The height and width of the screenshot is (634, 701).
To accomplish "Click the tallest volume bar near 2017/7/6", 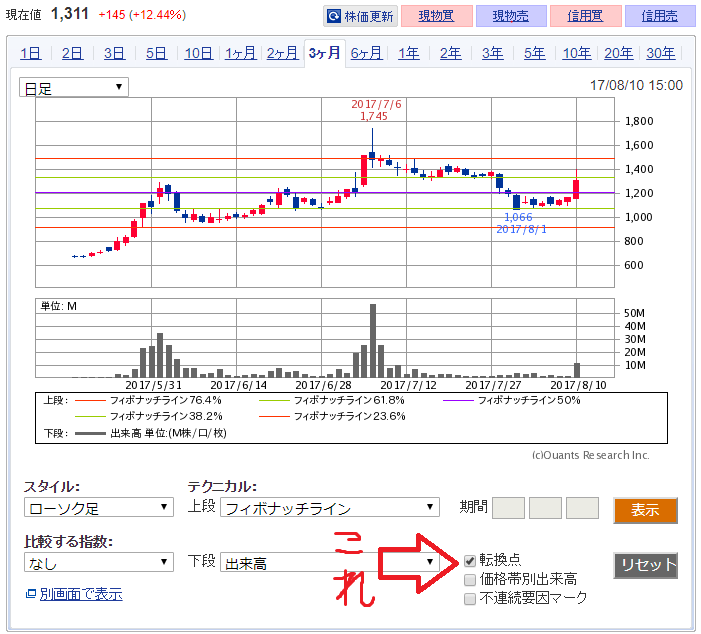I will pos(373,341).
